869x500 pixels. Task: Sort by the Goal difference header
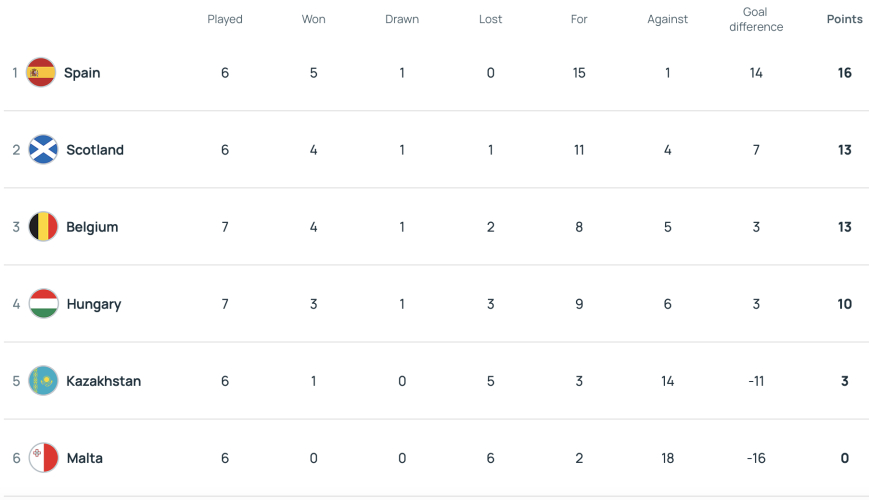click(x=756, y=19)
